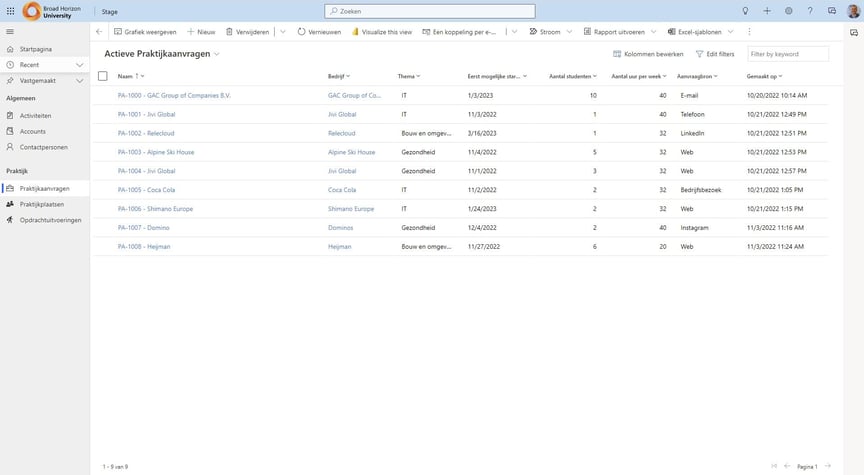Click the Broad Horizon University logo
Screen dimensions: 864x475
[x=52, y=11]
